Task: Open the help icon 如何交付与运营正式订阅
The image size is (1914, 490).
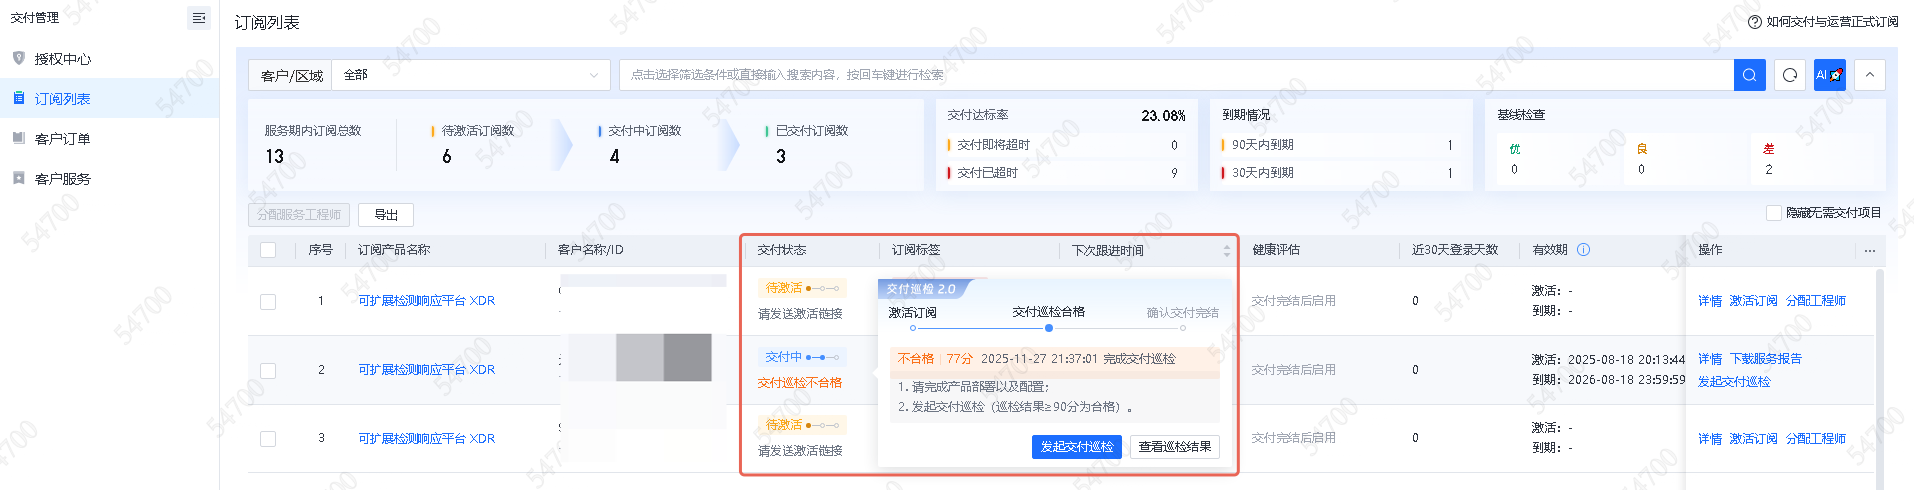Action: pos(1754,22)
